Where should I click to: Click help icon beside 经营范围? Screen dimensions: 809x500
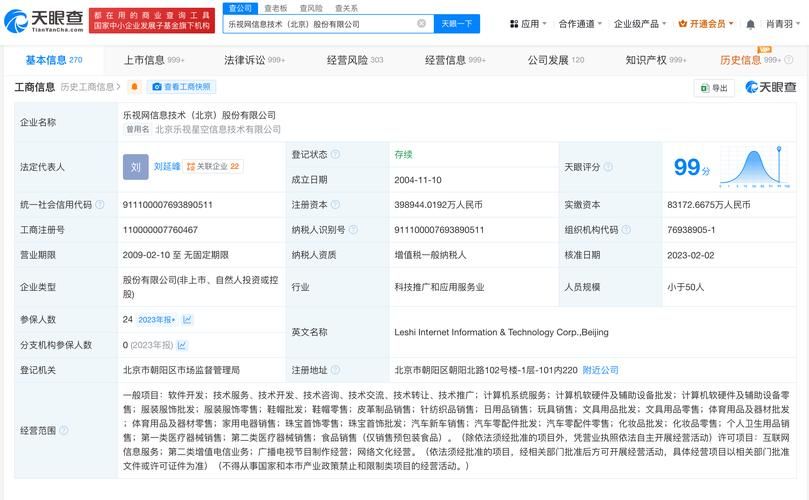[63, 430]
